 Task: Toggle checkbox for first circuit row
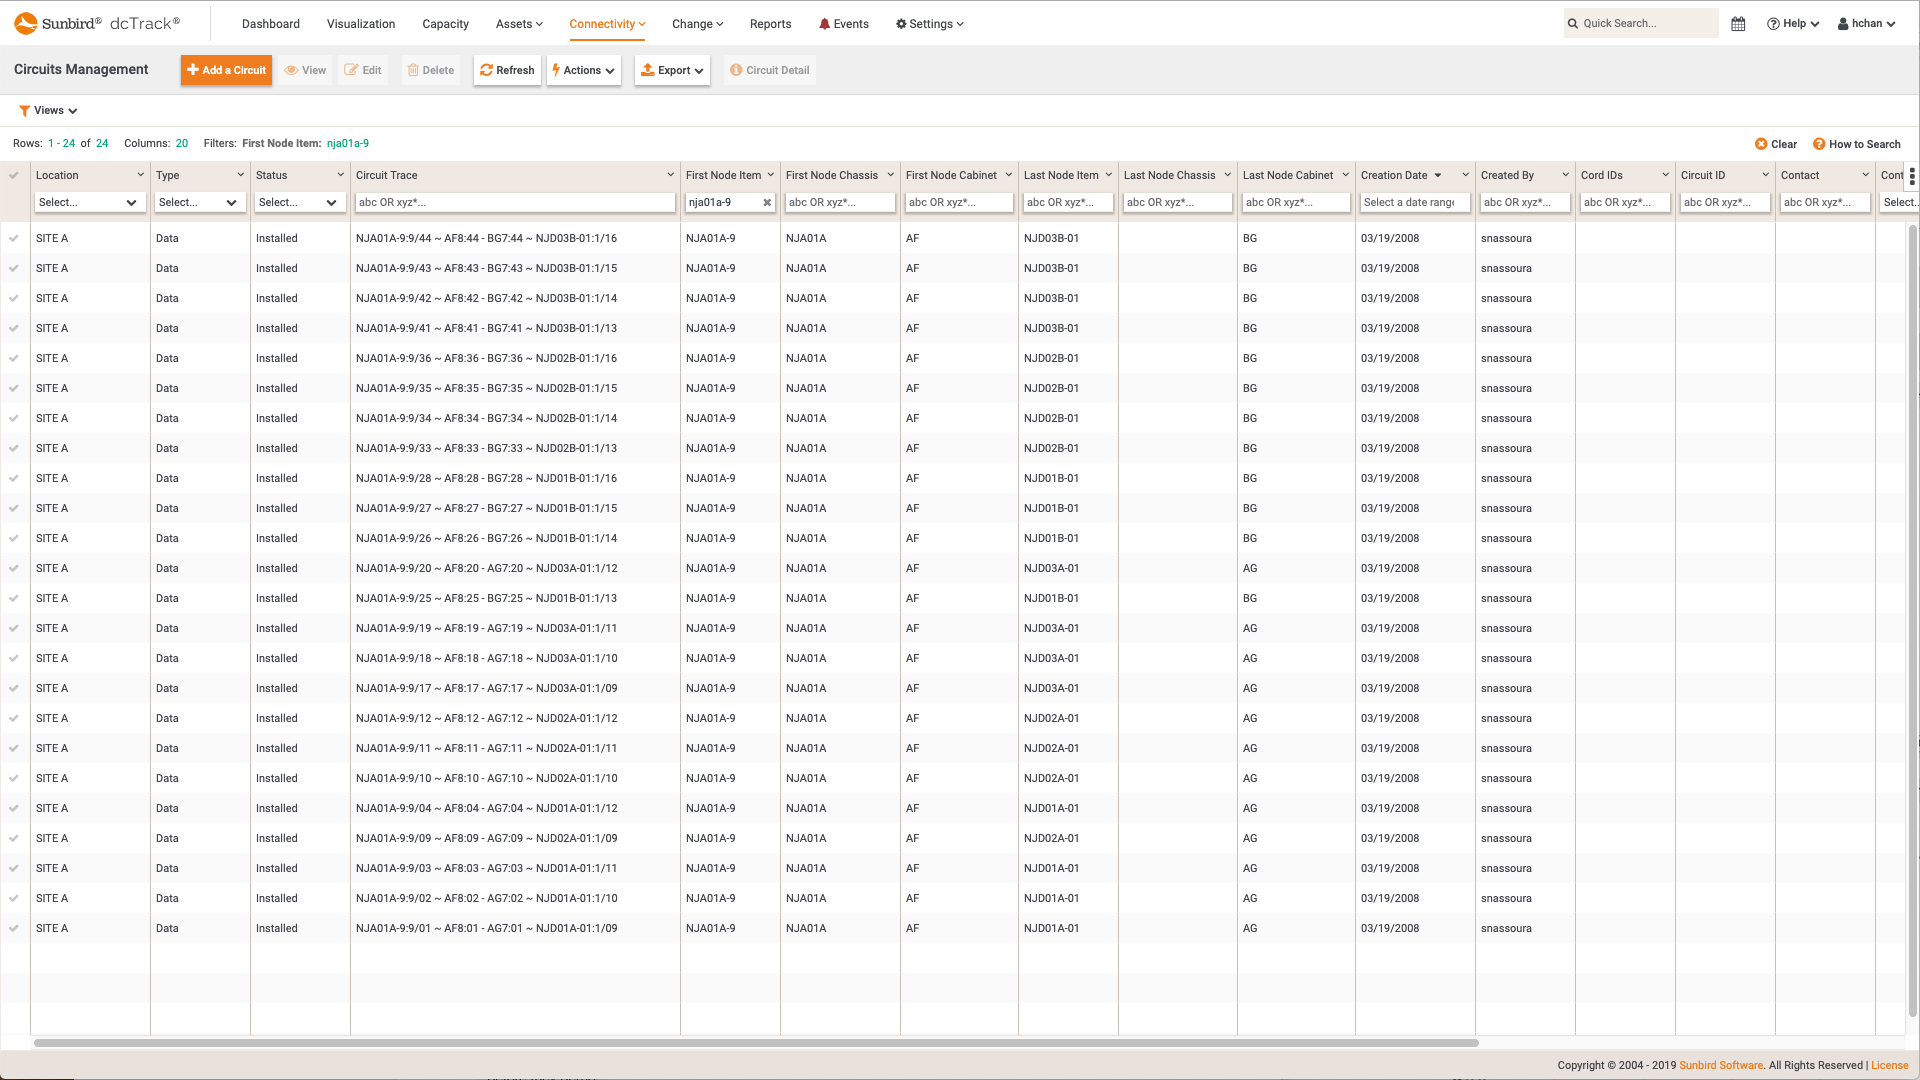(x=16, y=237)
